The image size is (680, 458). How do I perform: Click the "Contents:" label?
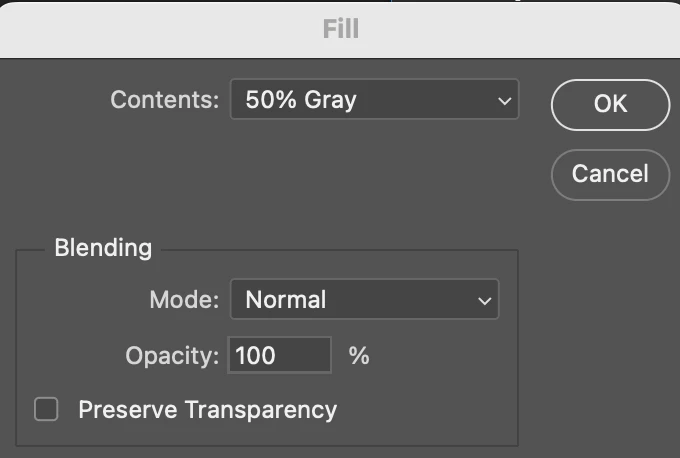[164, 100]
